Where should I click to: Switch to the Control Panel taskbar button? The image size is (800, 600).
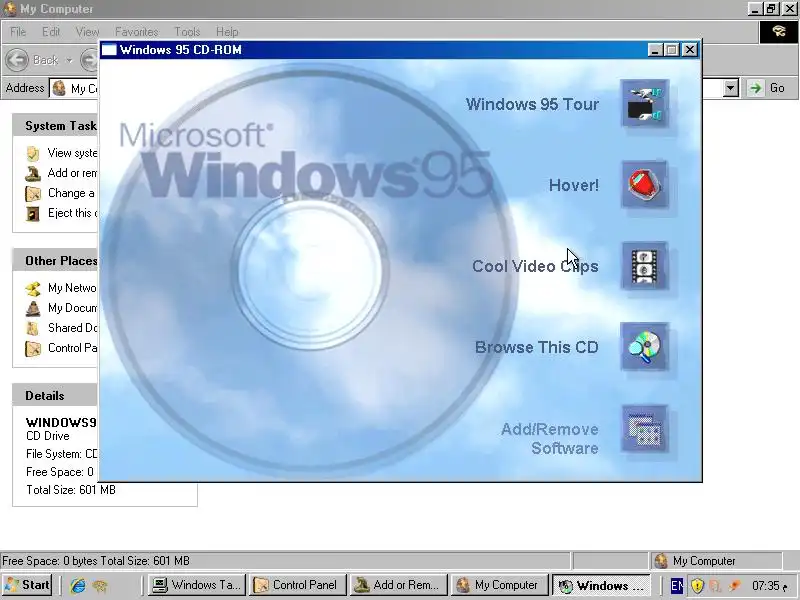298,585
